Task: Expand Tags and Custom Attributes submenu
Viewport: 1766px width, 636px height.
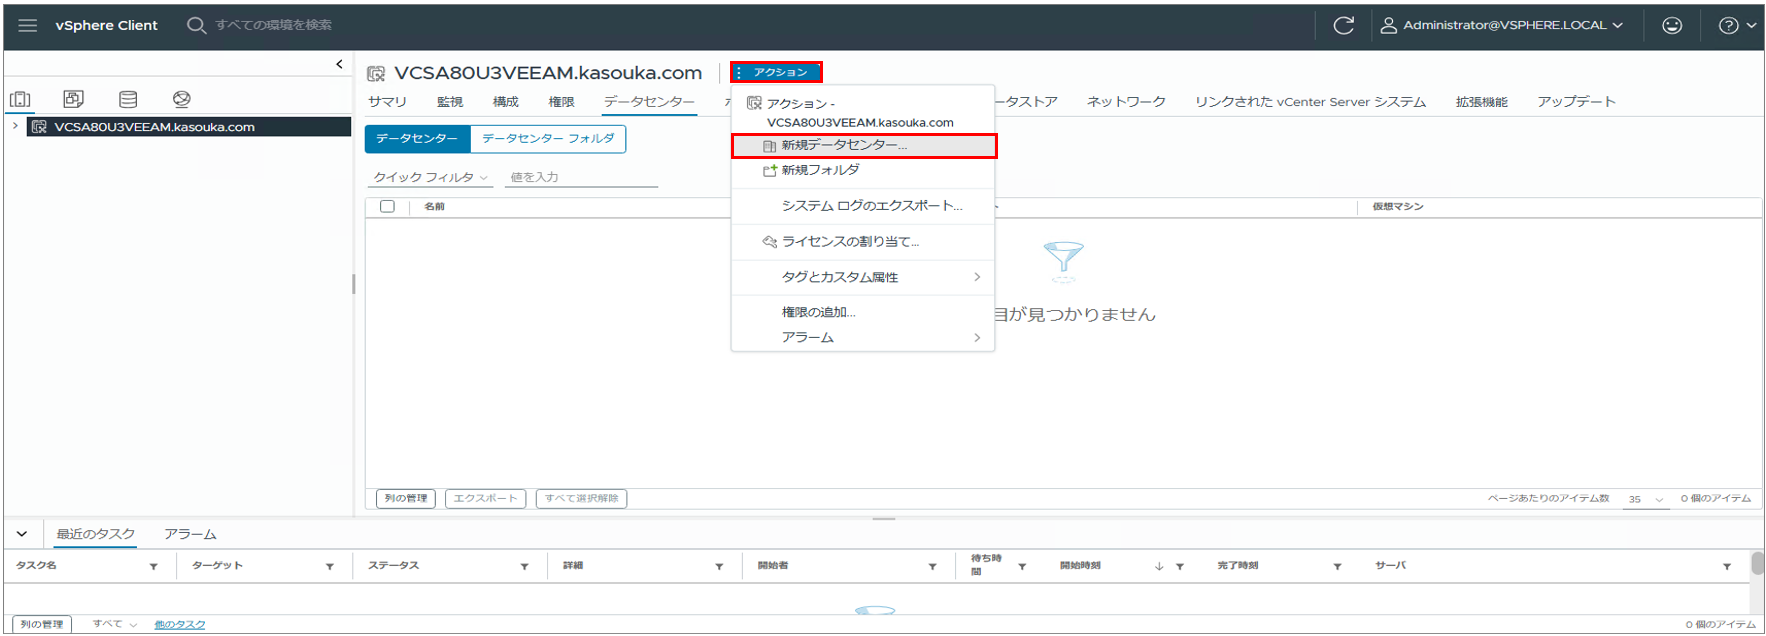Action: (x=863, y=277)
